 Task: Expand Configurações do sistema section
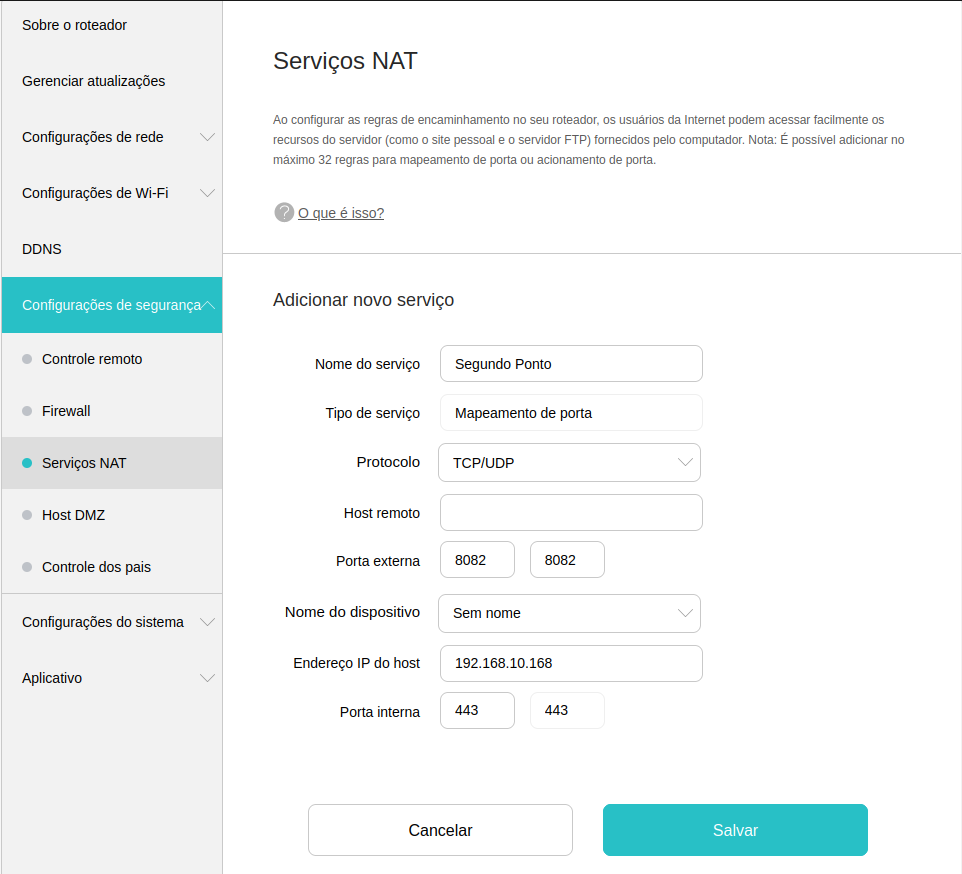click(111, 622)
